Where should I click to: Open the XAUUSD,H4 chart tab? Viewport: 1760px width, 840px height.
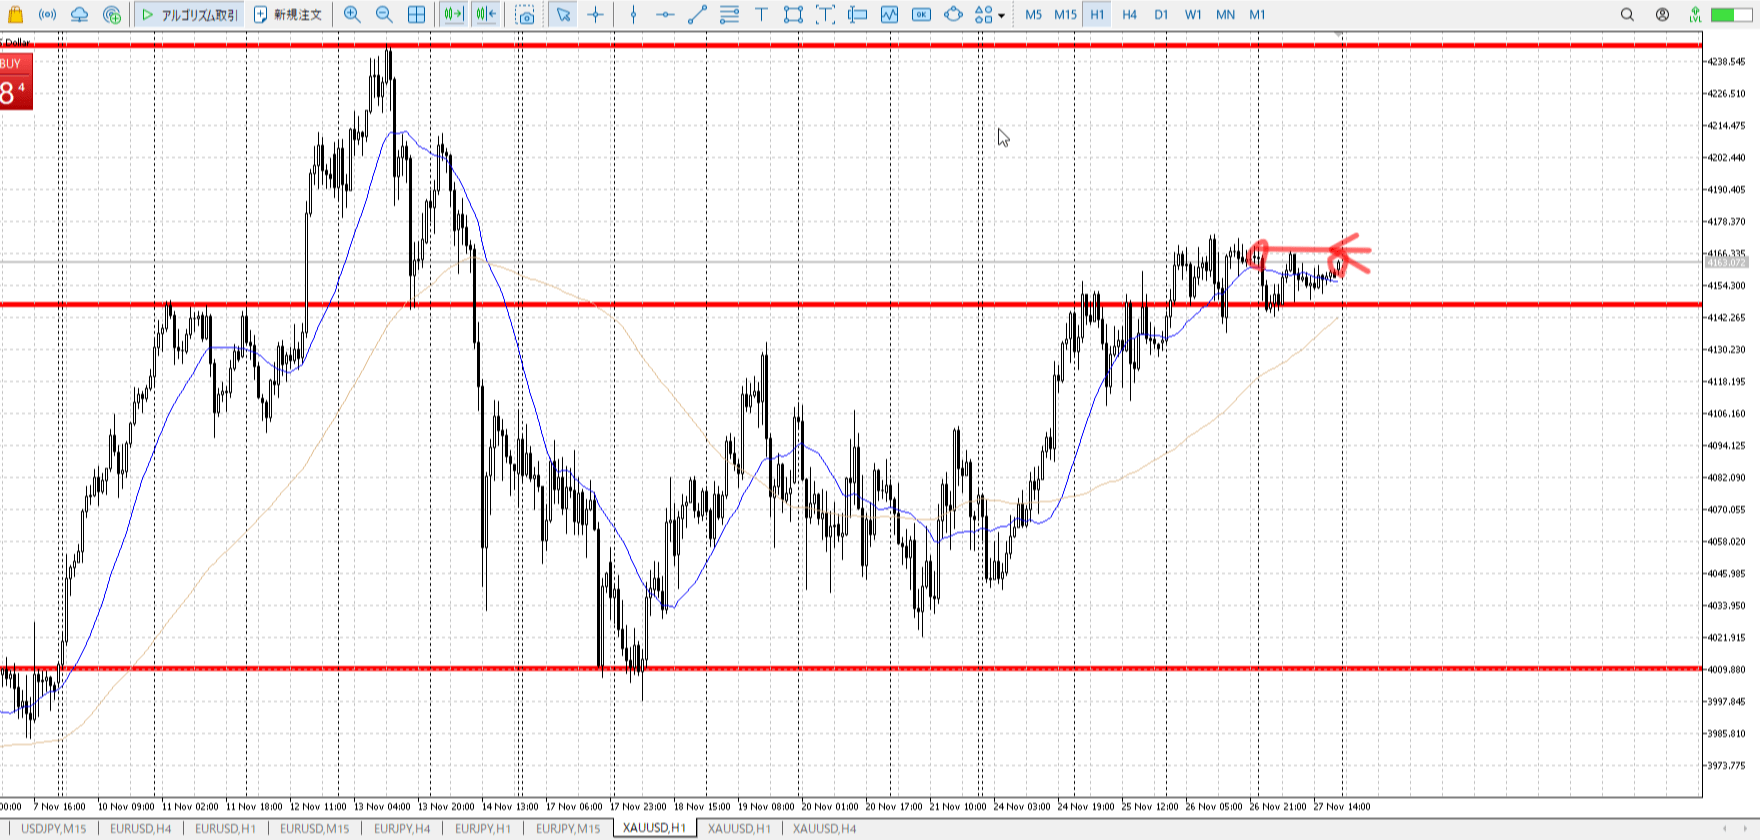click(x=824, y=828)
